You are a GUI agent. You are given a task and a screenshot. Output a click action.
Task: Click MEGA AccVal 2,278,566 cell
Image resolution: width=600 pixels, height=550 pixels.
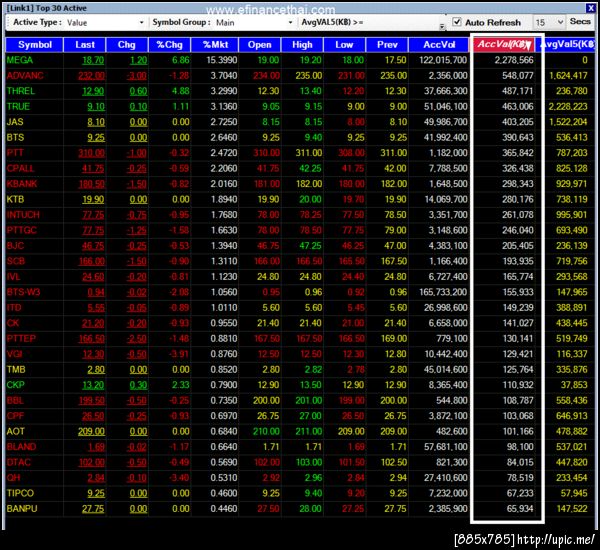point(514,60)
